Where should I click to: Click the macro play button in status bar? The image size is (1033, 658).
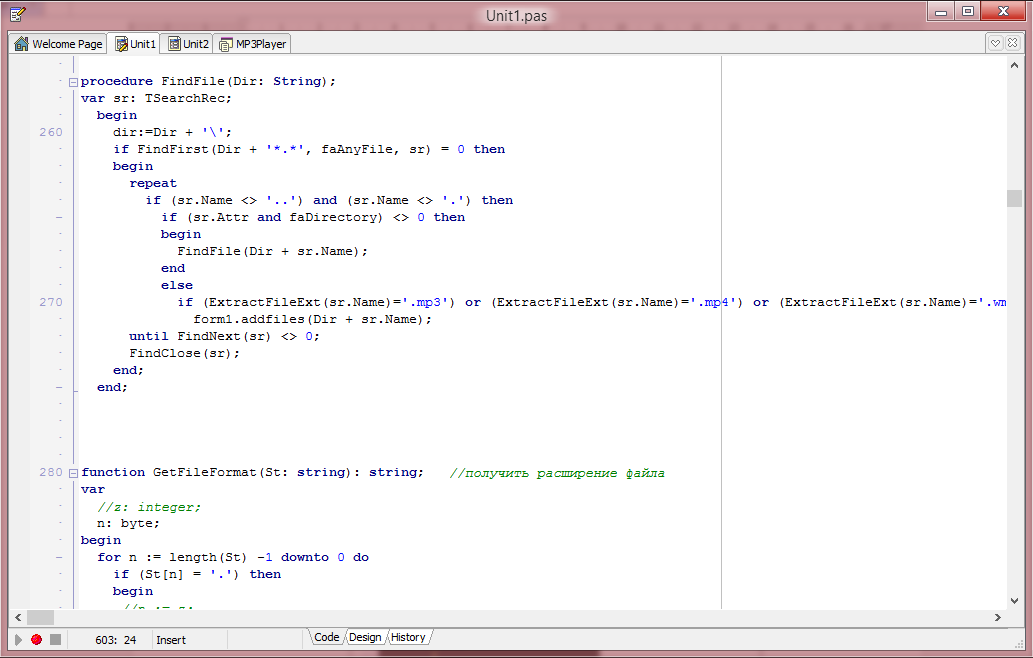18,639
